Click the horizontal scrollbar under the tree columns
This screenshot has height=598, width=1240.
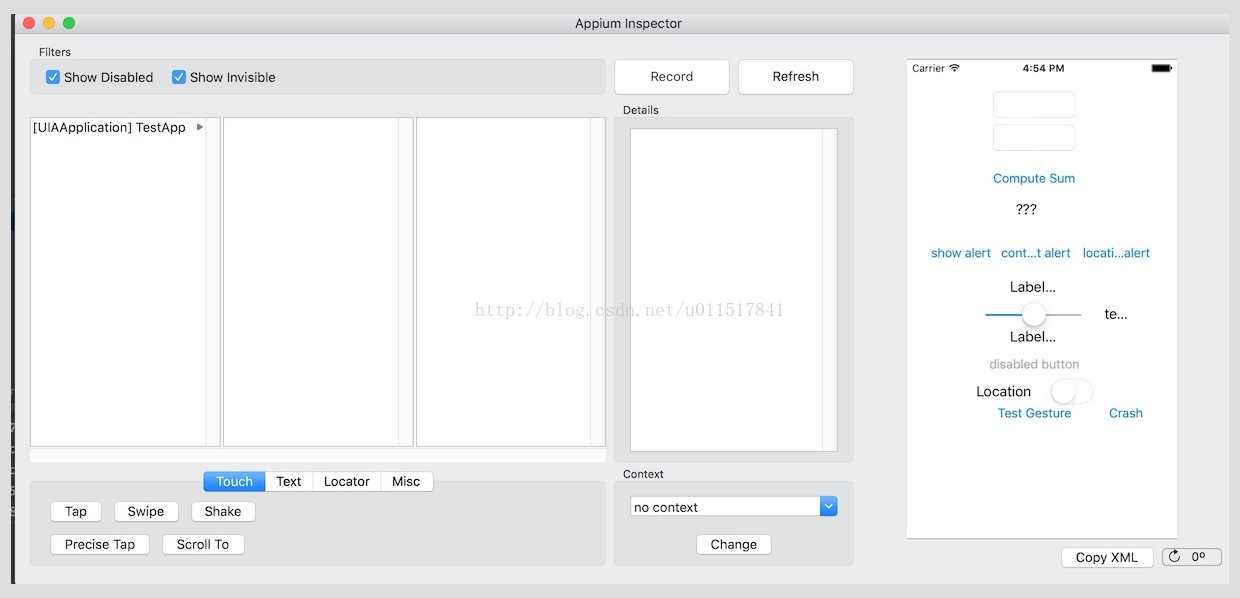click(x=318, y=455)
